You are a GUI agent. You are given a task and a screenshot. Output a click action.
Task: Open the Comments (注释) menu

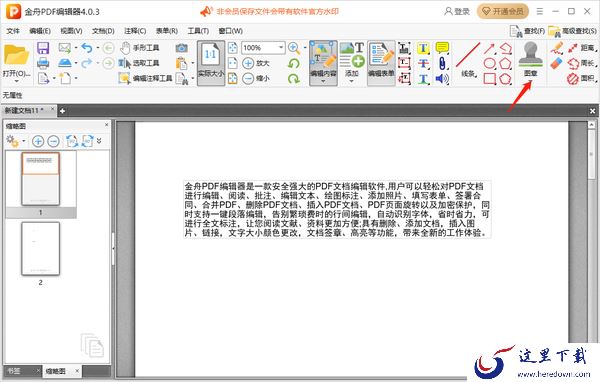[135, 31]
